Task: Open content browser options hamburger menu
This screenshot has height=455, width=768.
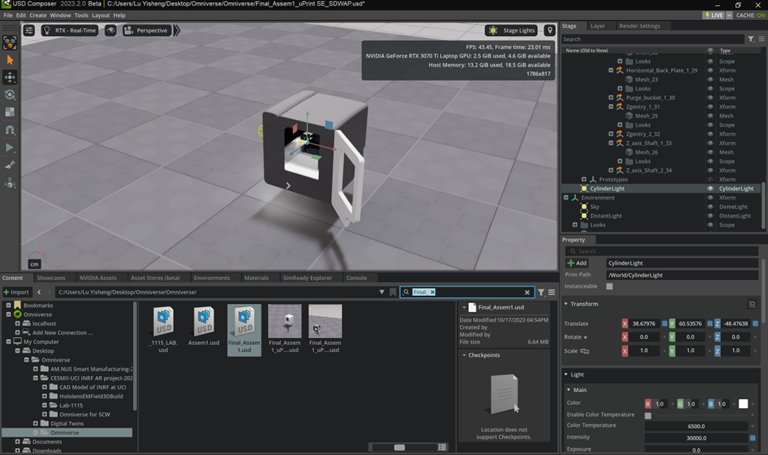Action: [x=552, y=292]
